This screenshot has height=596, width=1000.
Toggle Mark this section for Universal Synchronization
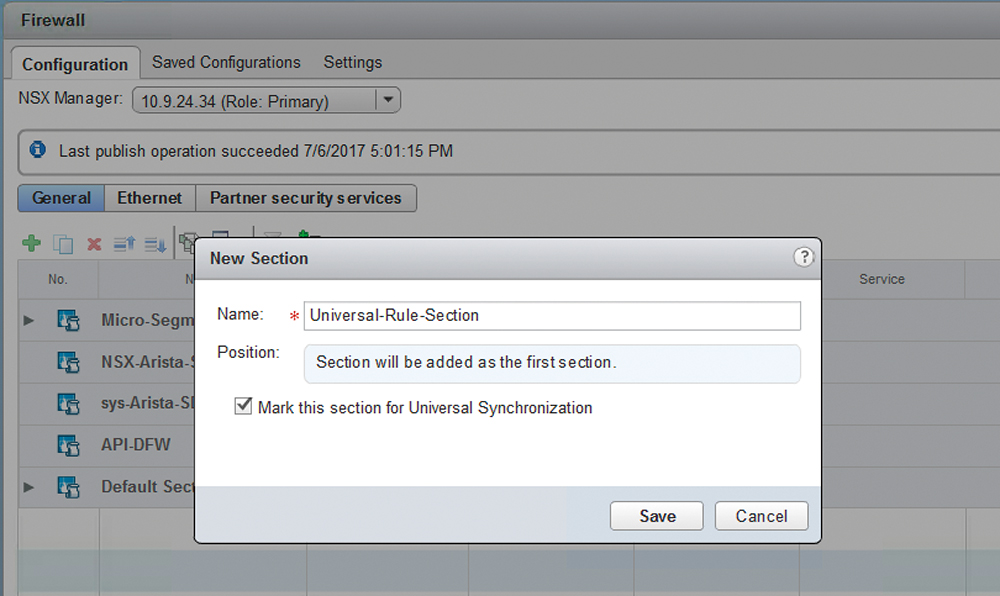tap(243, 406)
